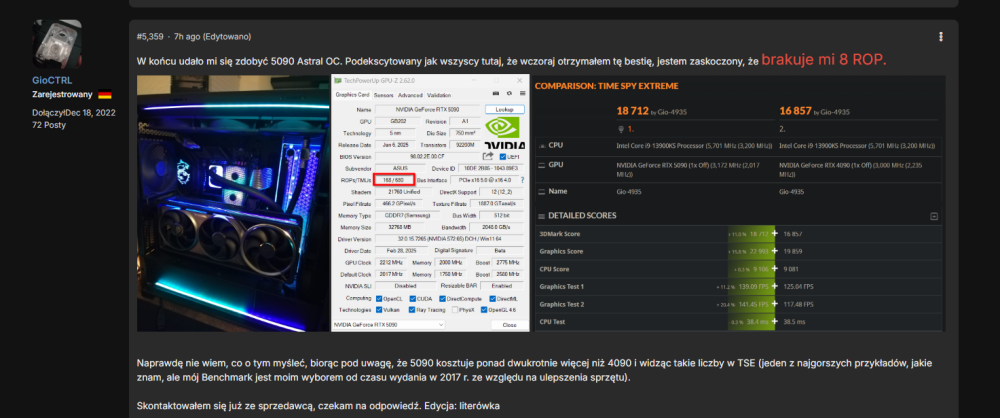Click the GPU-Z window close X
Image resolution: width=1000 pixels, height=418 pixels.
(520, 81)
